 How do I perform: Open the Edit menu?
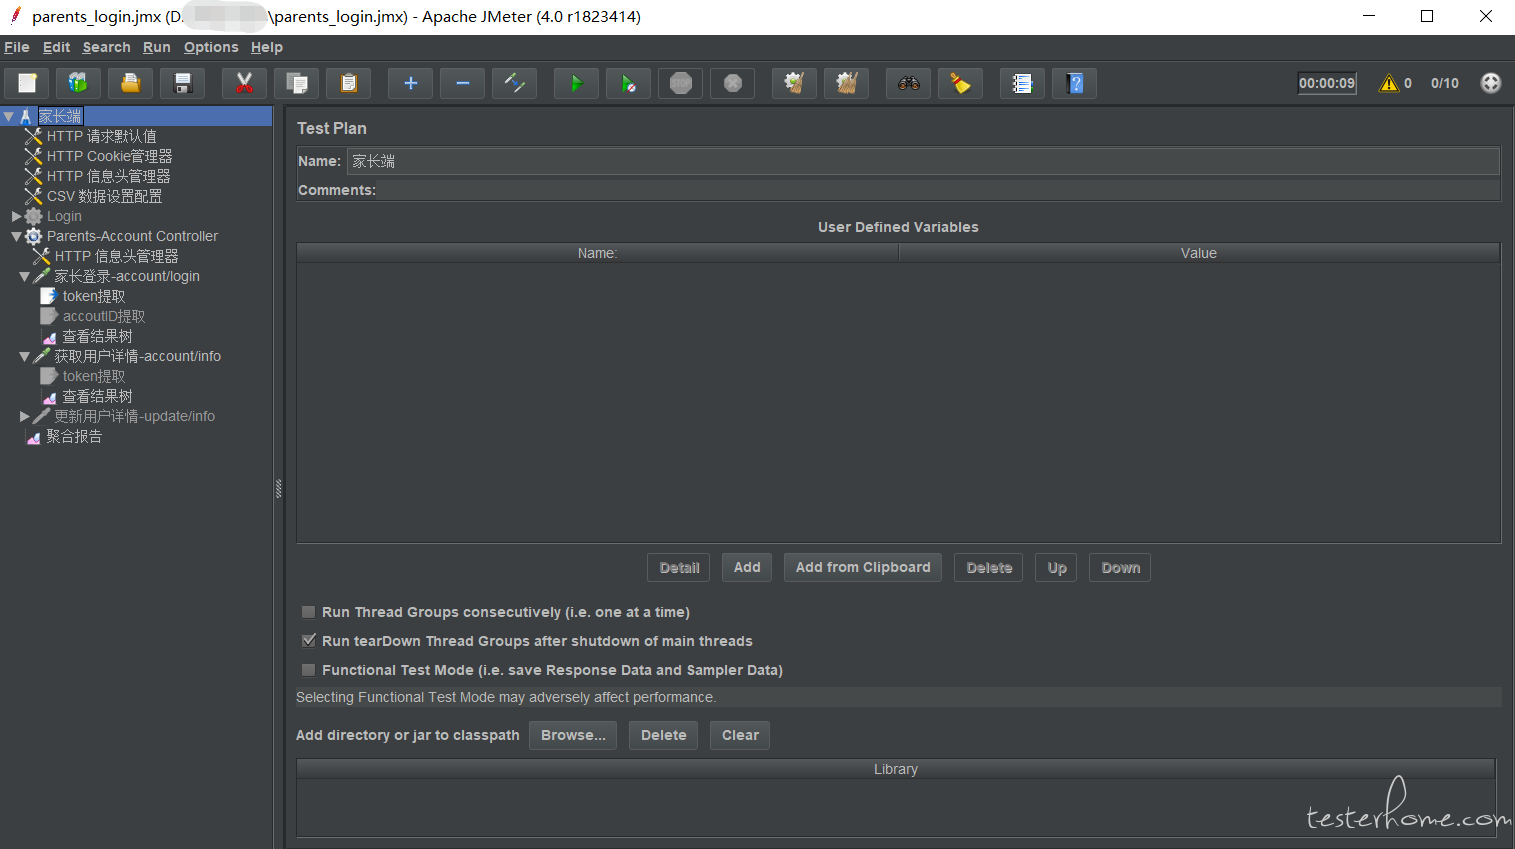pyautogui.click(x=56, y=47)
